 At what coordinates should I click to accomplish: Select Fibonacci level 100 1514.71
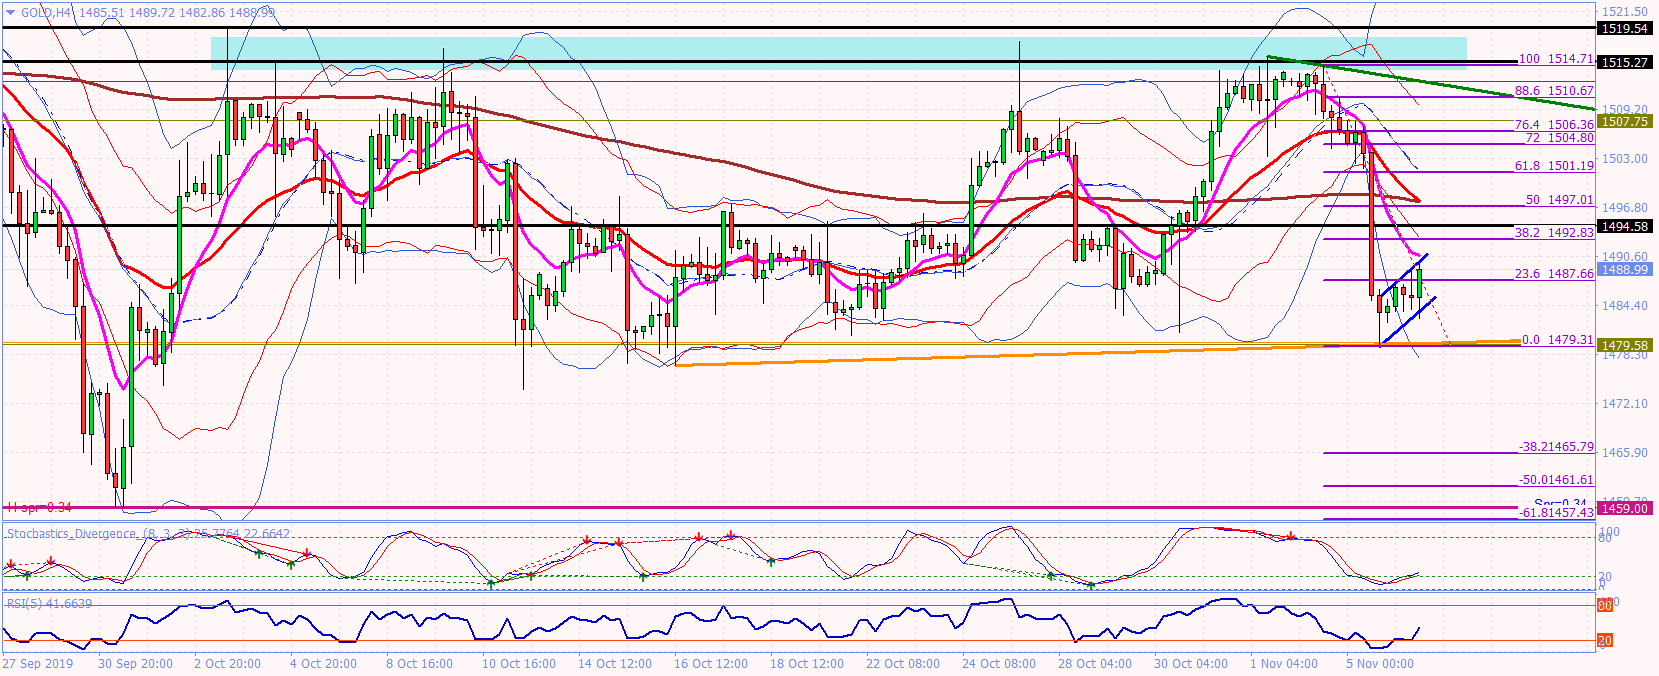1556,59
